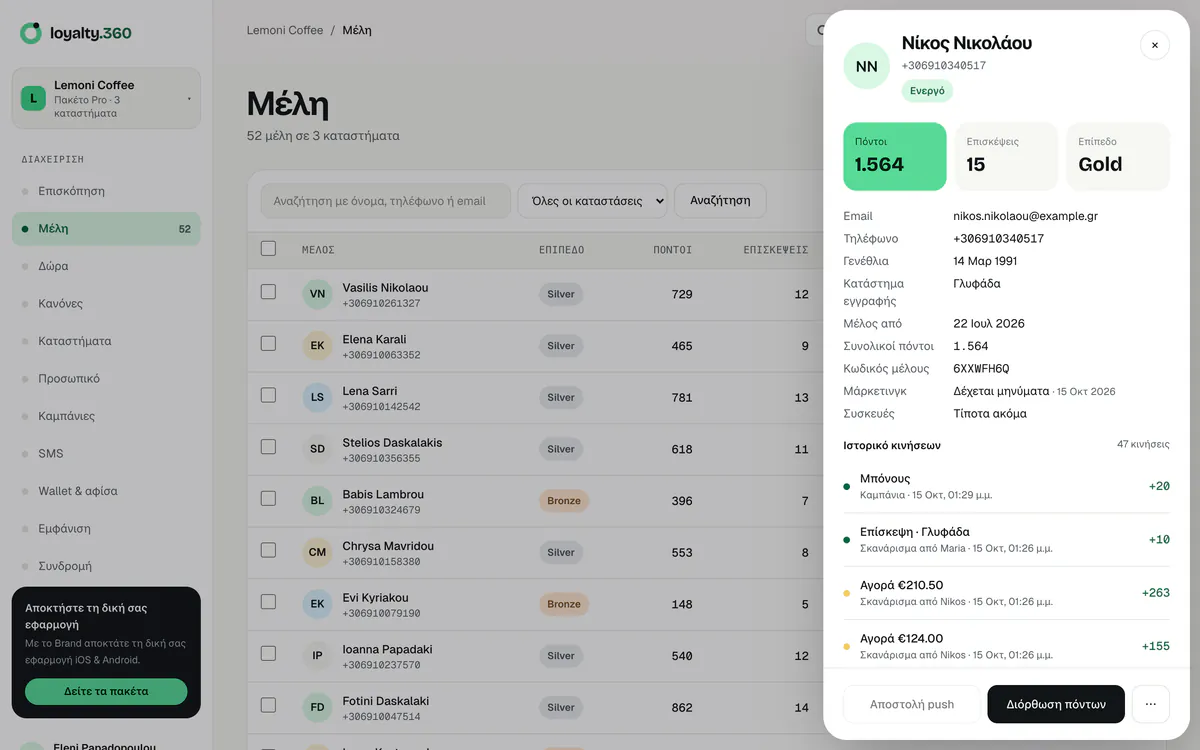
Task: Check the box next to Elena Karali
Action: pyautogui.click(x=268, y=343)
